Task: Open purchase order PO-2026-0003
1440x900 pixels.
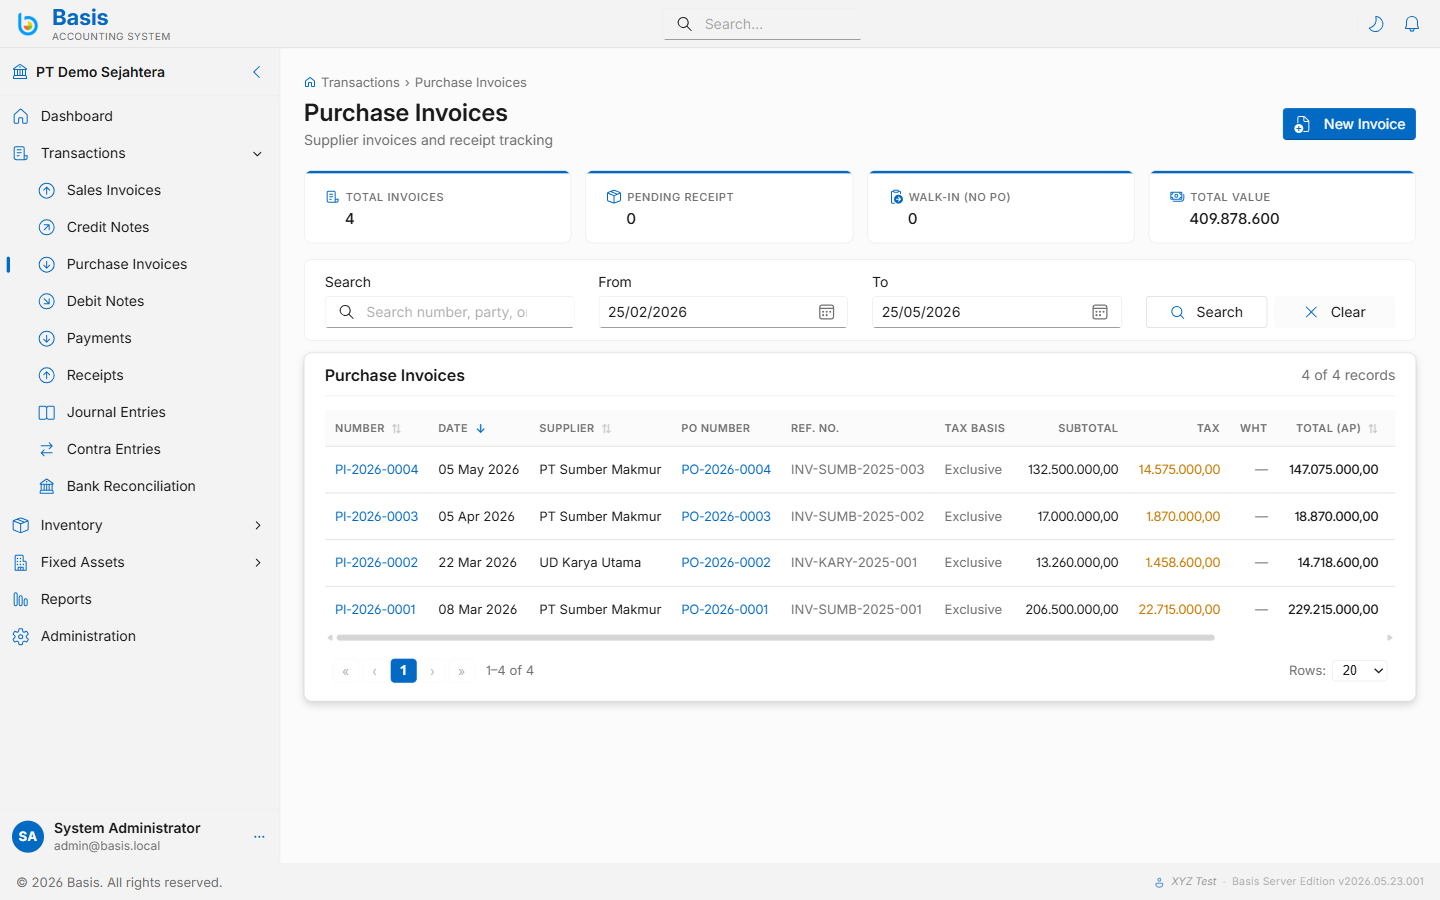Action: [726, 516]
